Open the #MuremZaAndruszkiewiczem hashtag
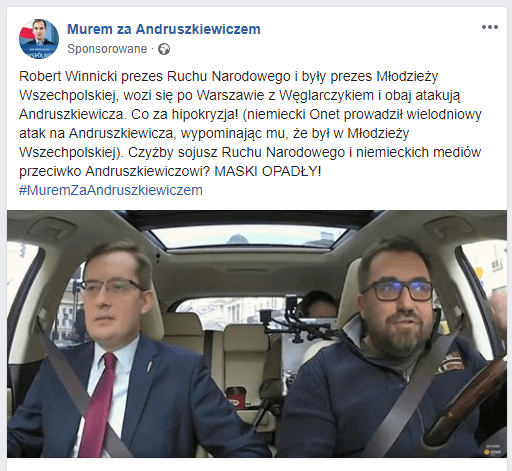Image resolution: width=512 pixels, height=471 pixels. (x=111, y=190)
